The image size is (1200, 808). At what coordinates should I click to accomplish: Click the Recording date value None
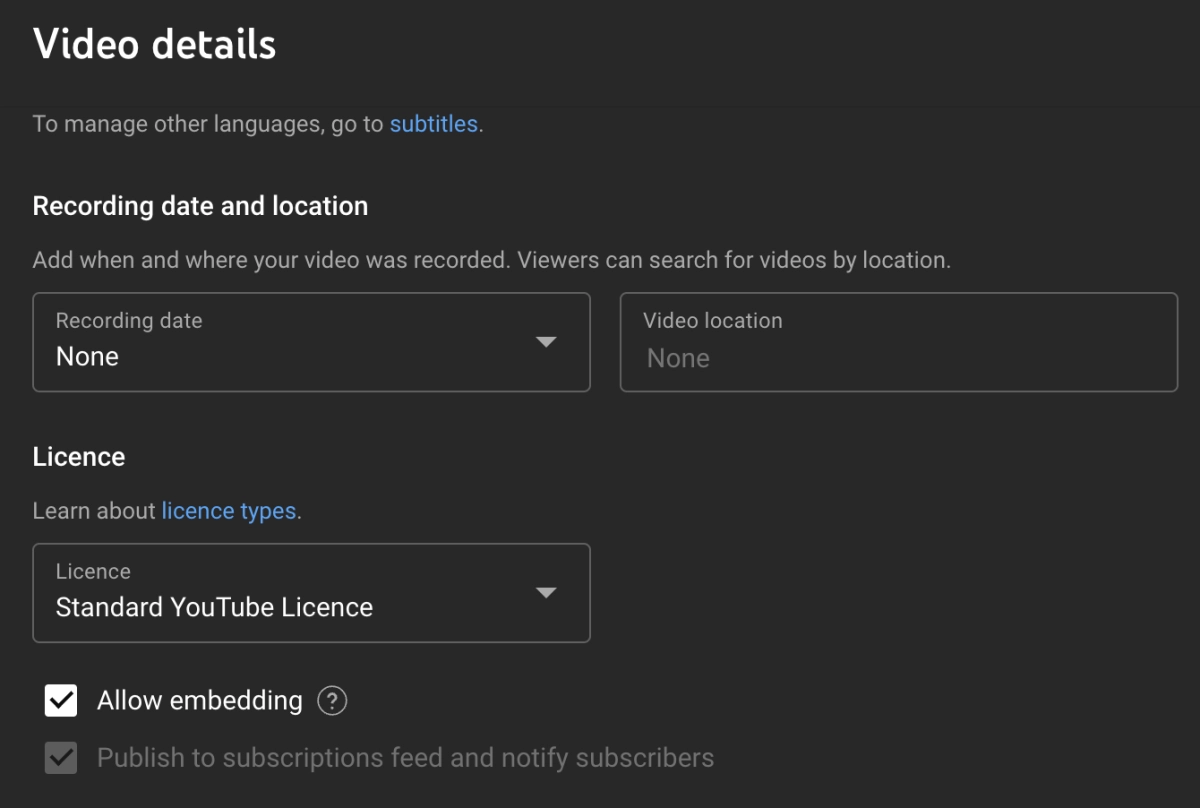tap(88, 357)
